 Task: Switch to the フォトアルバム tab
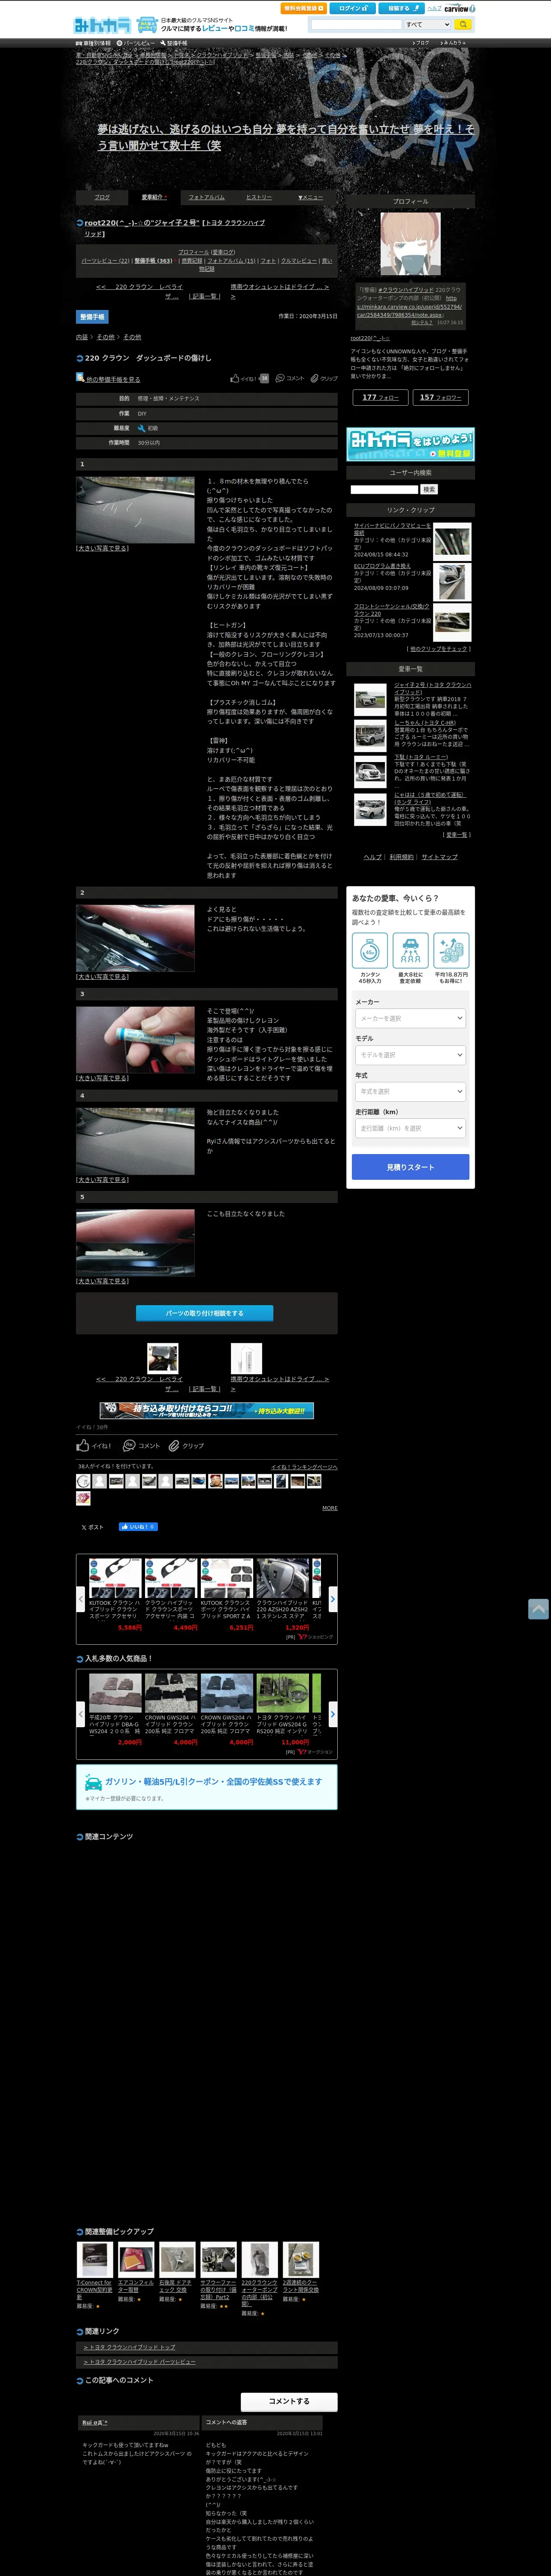pyautogui.click(x=206, y=197)
